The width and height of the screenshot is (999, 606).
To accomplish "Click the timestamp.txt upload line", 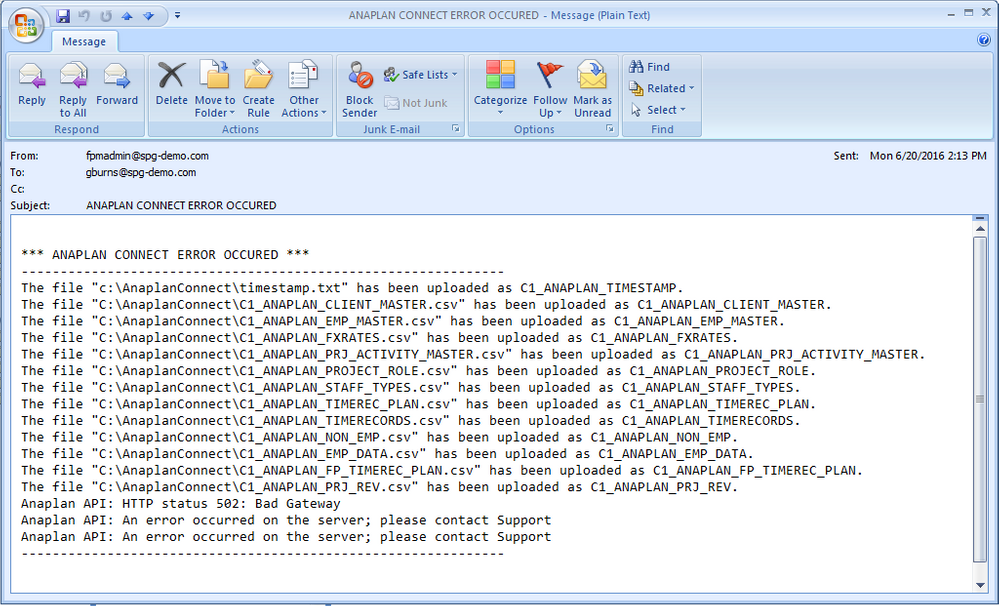I will (352, 288).
